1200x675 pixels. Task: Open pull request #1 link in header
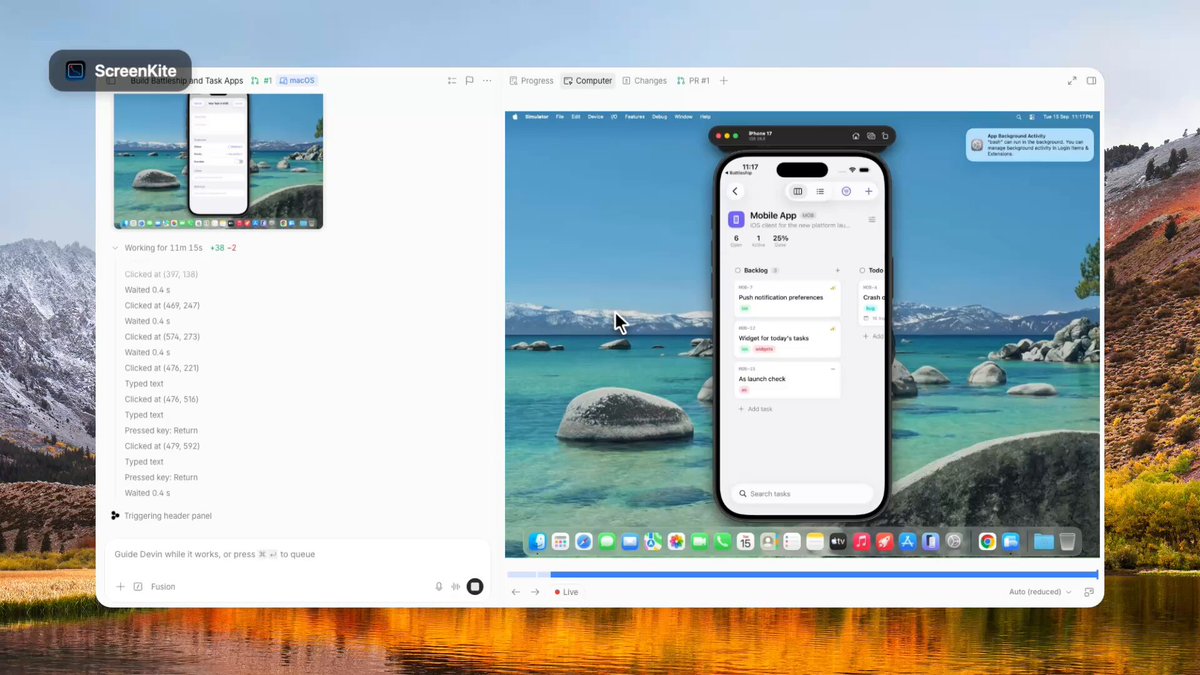[x=261, y=81]
